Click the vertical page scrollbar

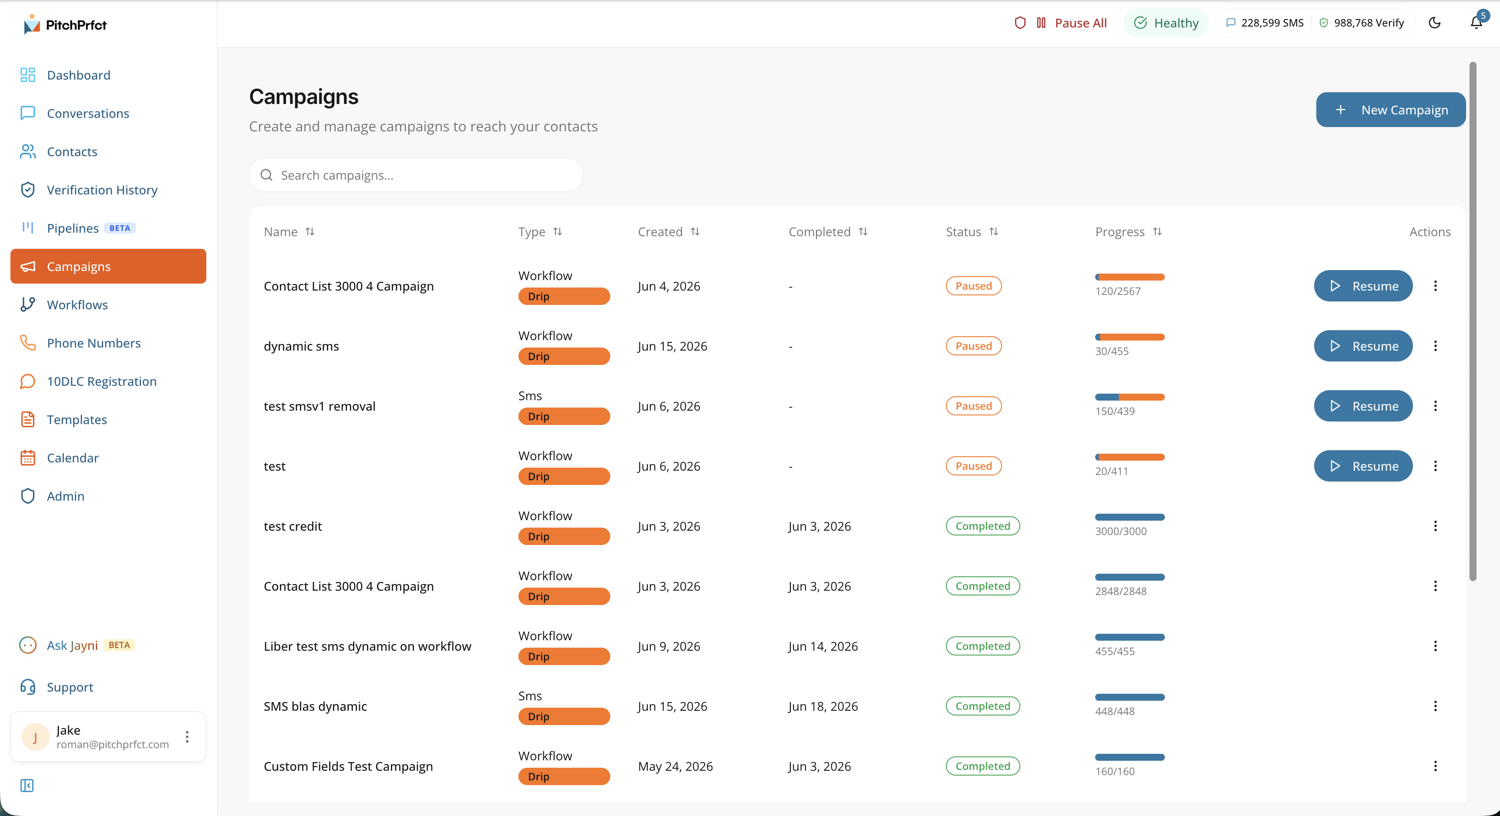pyautogui.click(x=1472, y=320)
